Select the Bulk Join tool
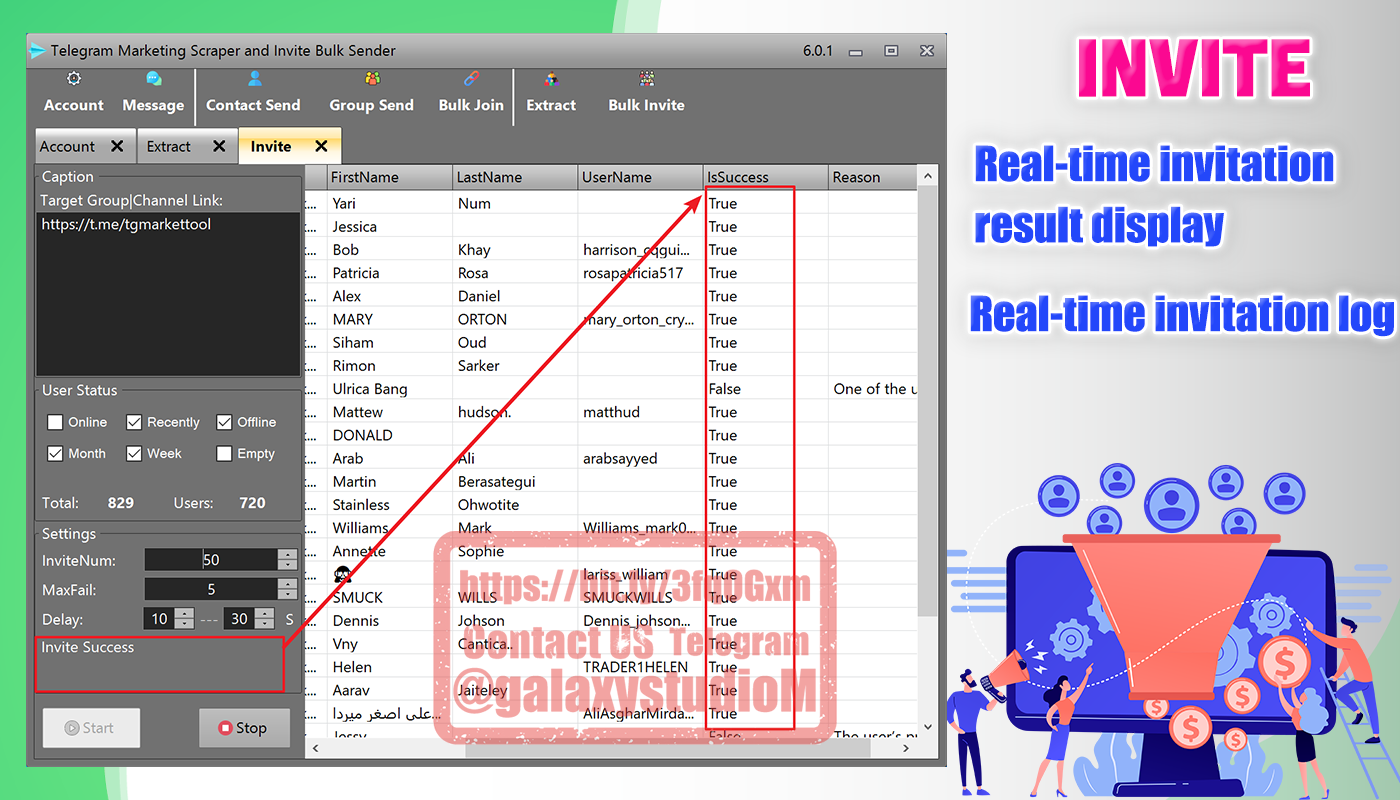 pyautogui.click(x=471, y=93)
